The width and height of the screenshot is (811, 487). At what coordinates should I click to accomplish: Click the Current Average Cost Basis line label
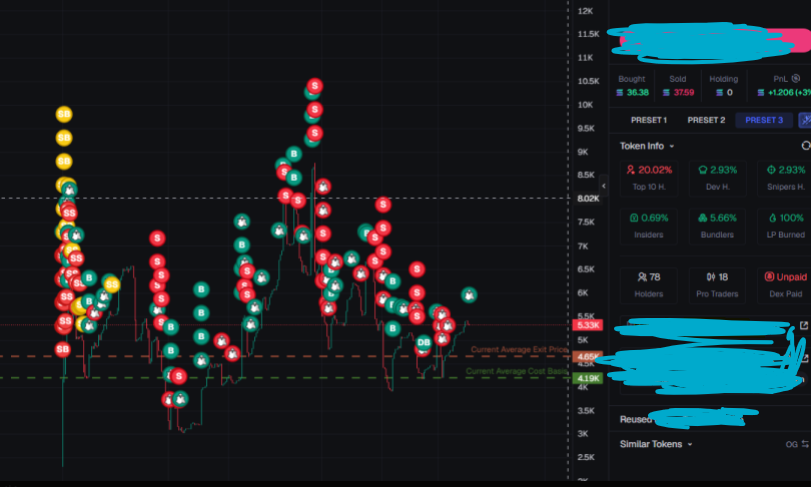click(517, 371)
